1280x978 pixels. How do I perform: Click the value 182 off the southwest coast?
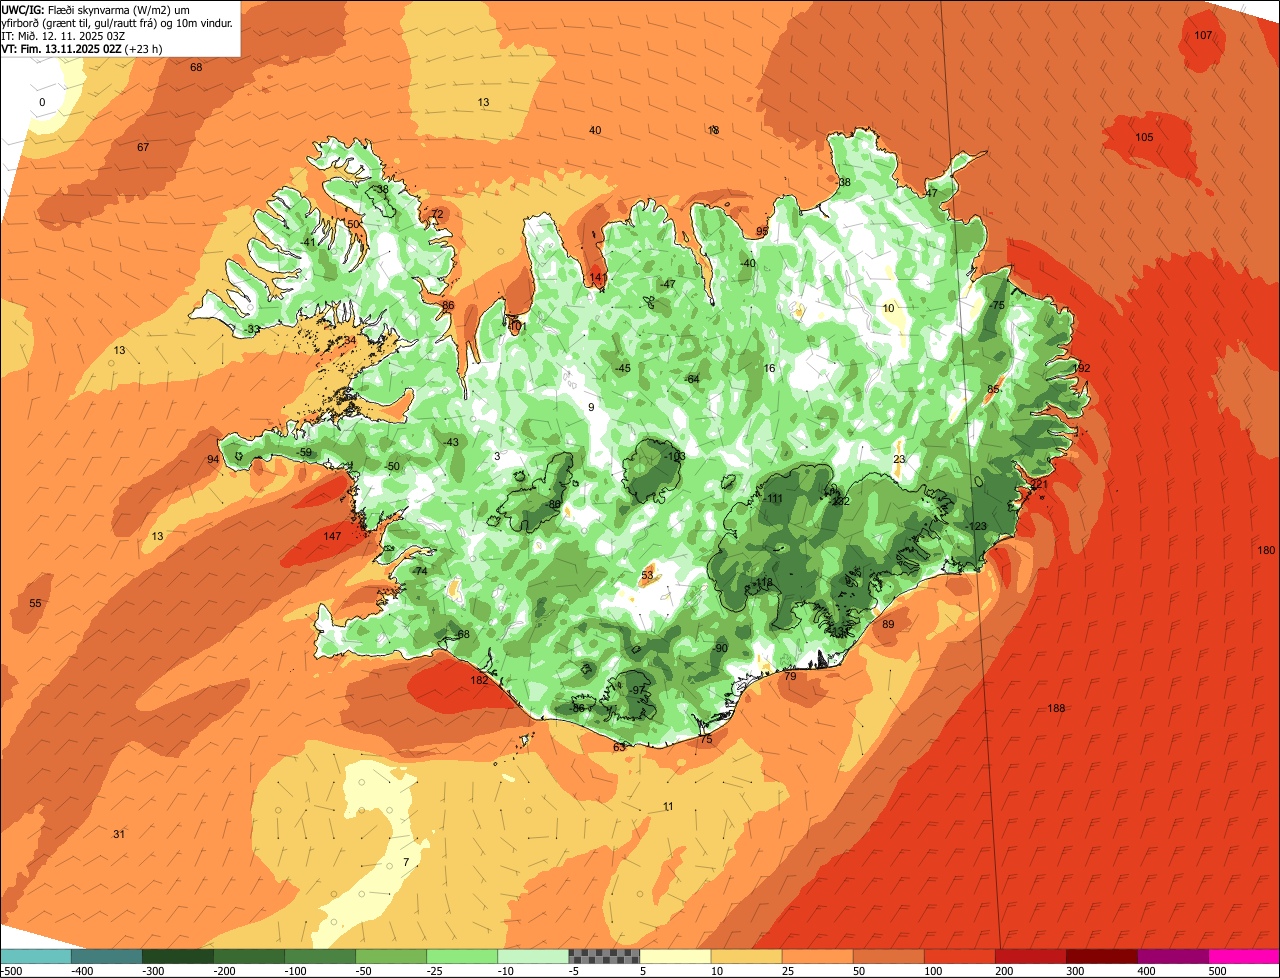click(x=479, y=680)
